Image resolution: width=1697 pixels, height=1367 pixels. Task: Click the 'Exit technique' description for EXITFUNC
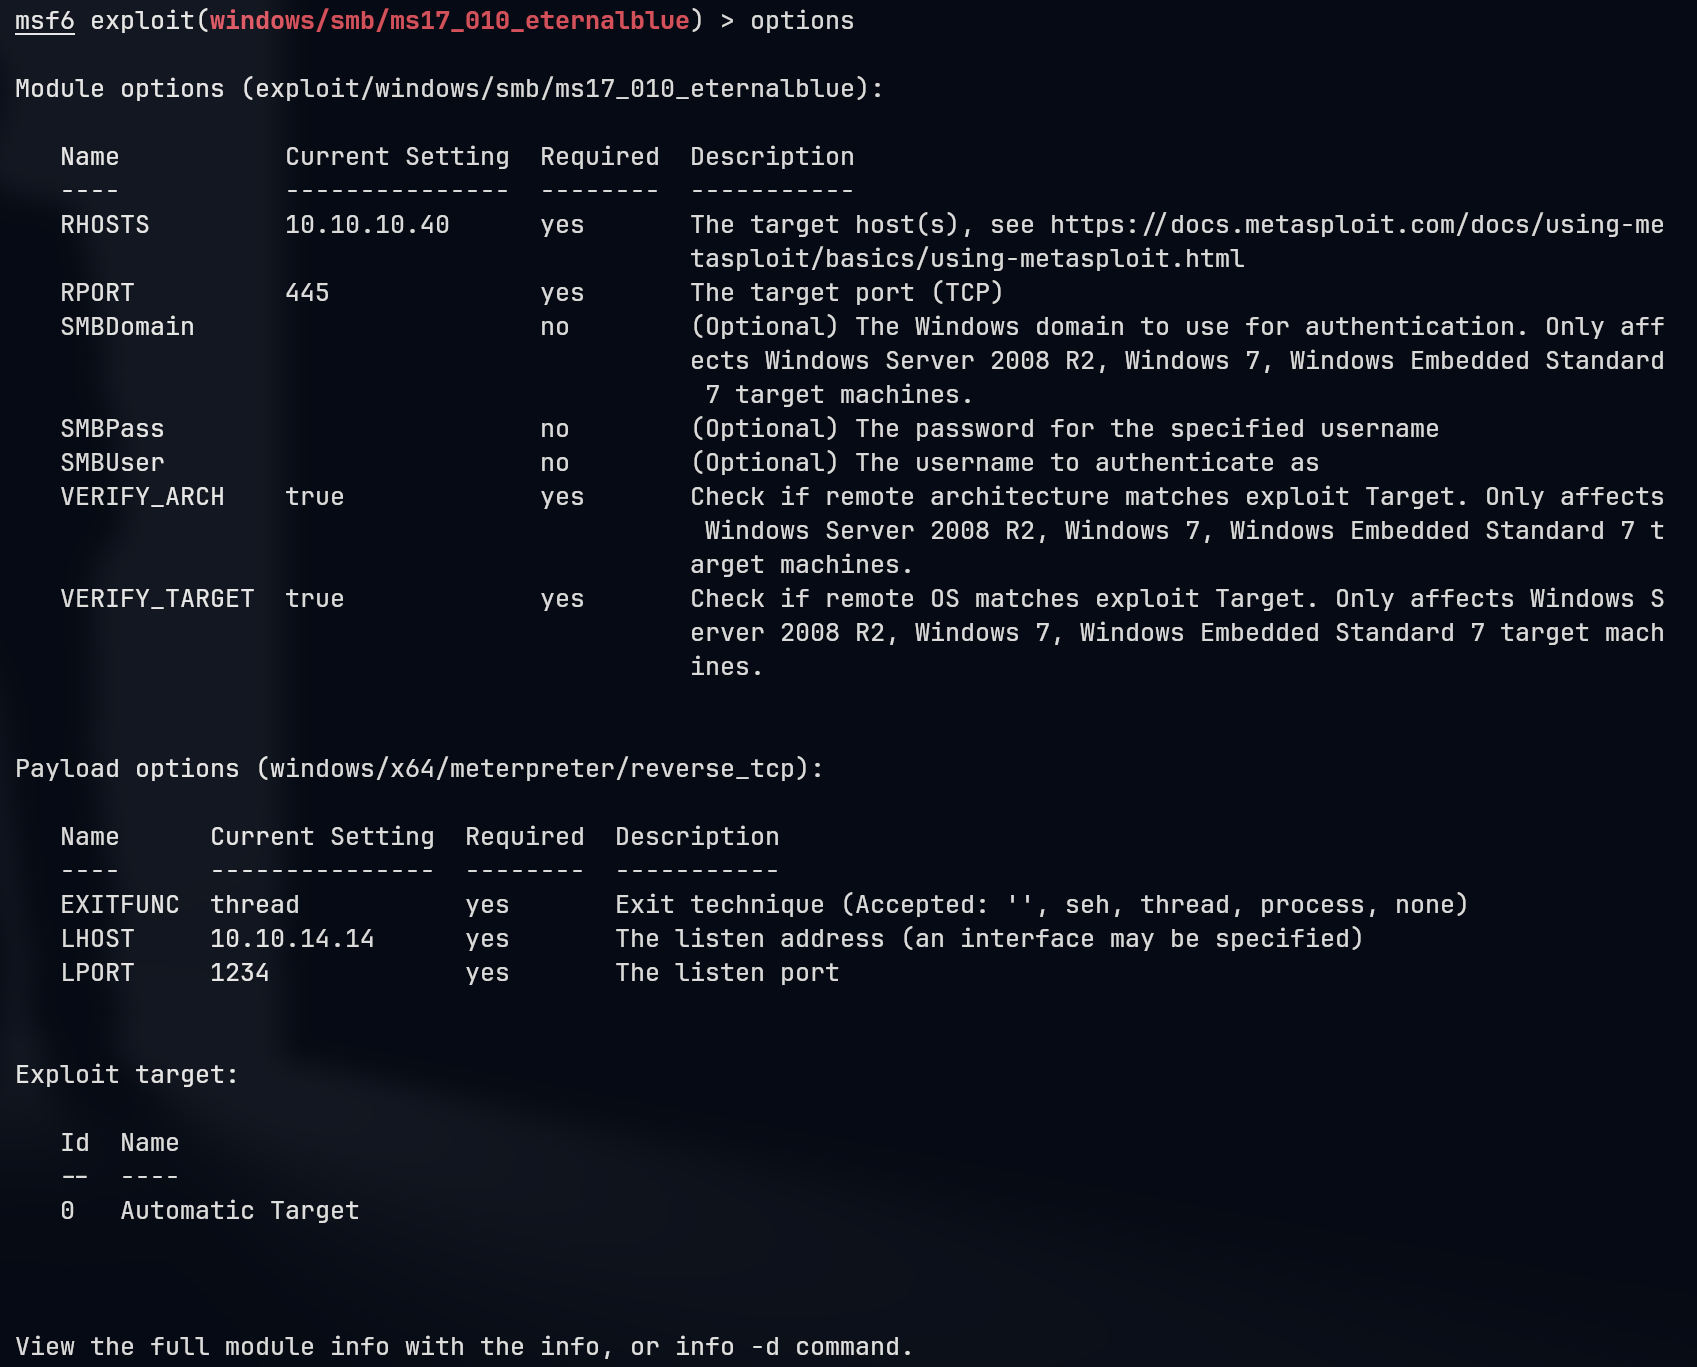(1041, 905)
